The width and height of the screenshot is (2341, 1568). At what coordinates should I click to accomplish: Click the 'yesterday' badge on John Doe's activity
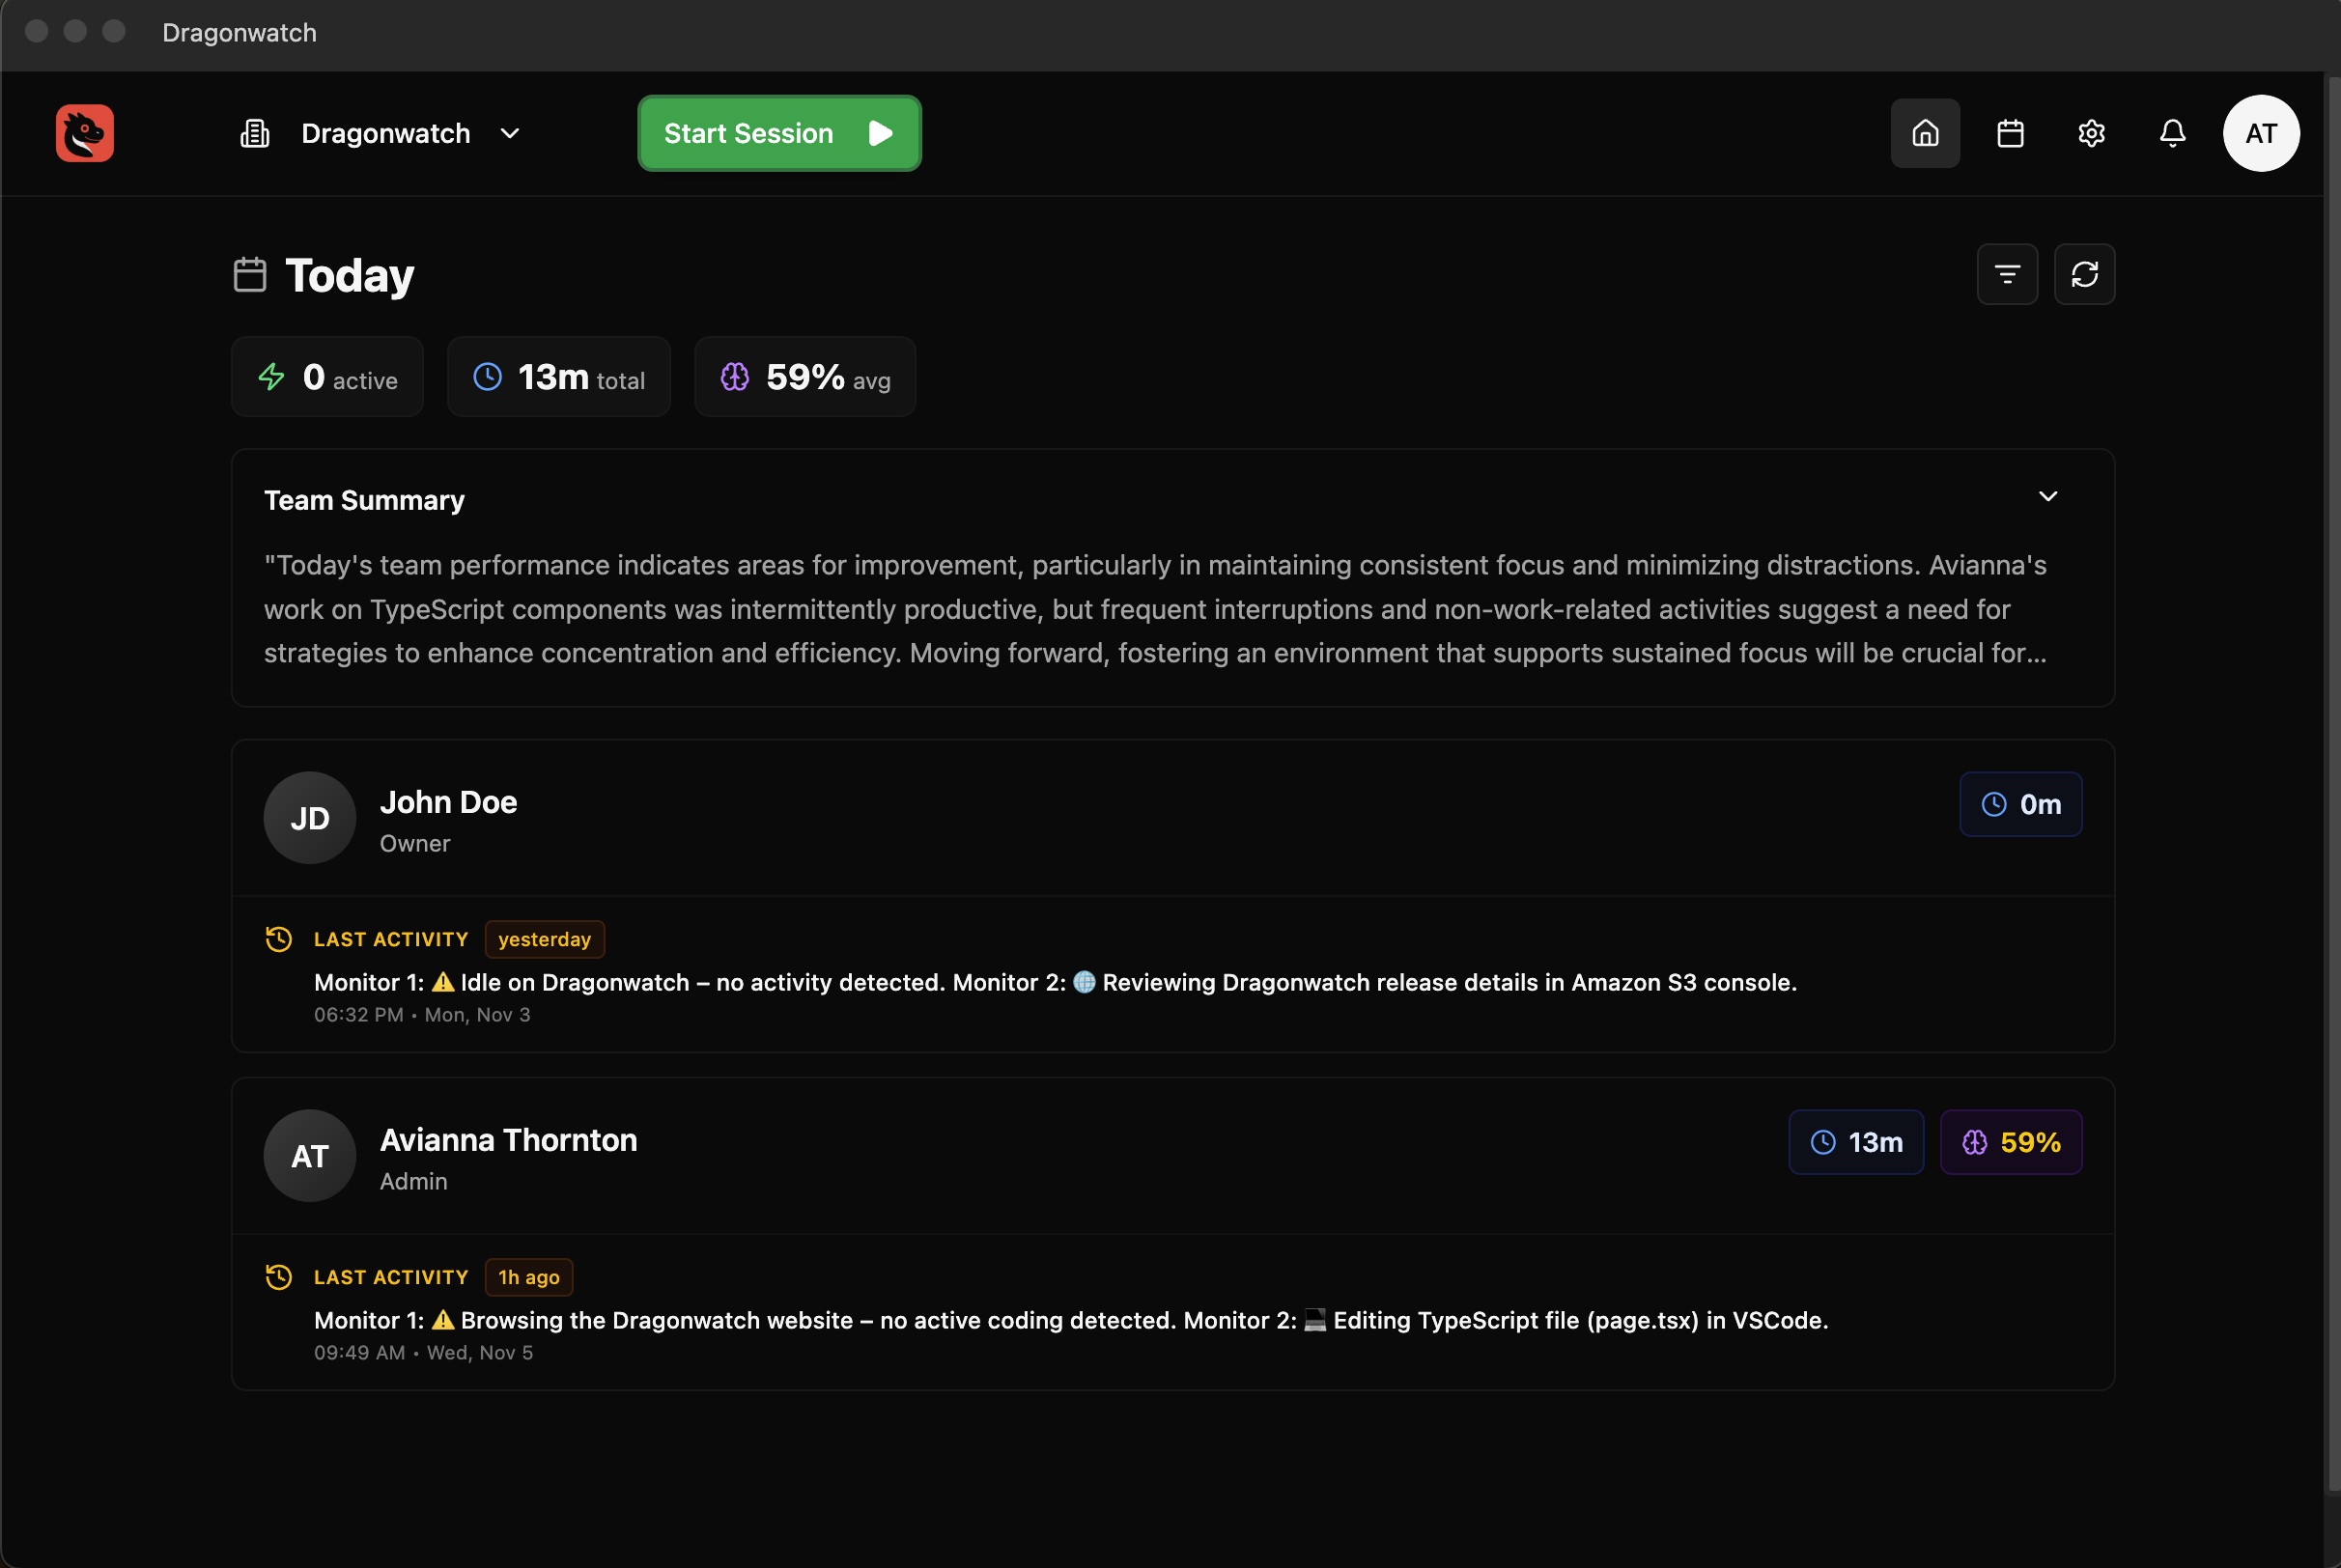point(544,938)
